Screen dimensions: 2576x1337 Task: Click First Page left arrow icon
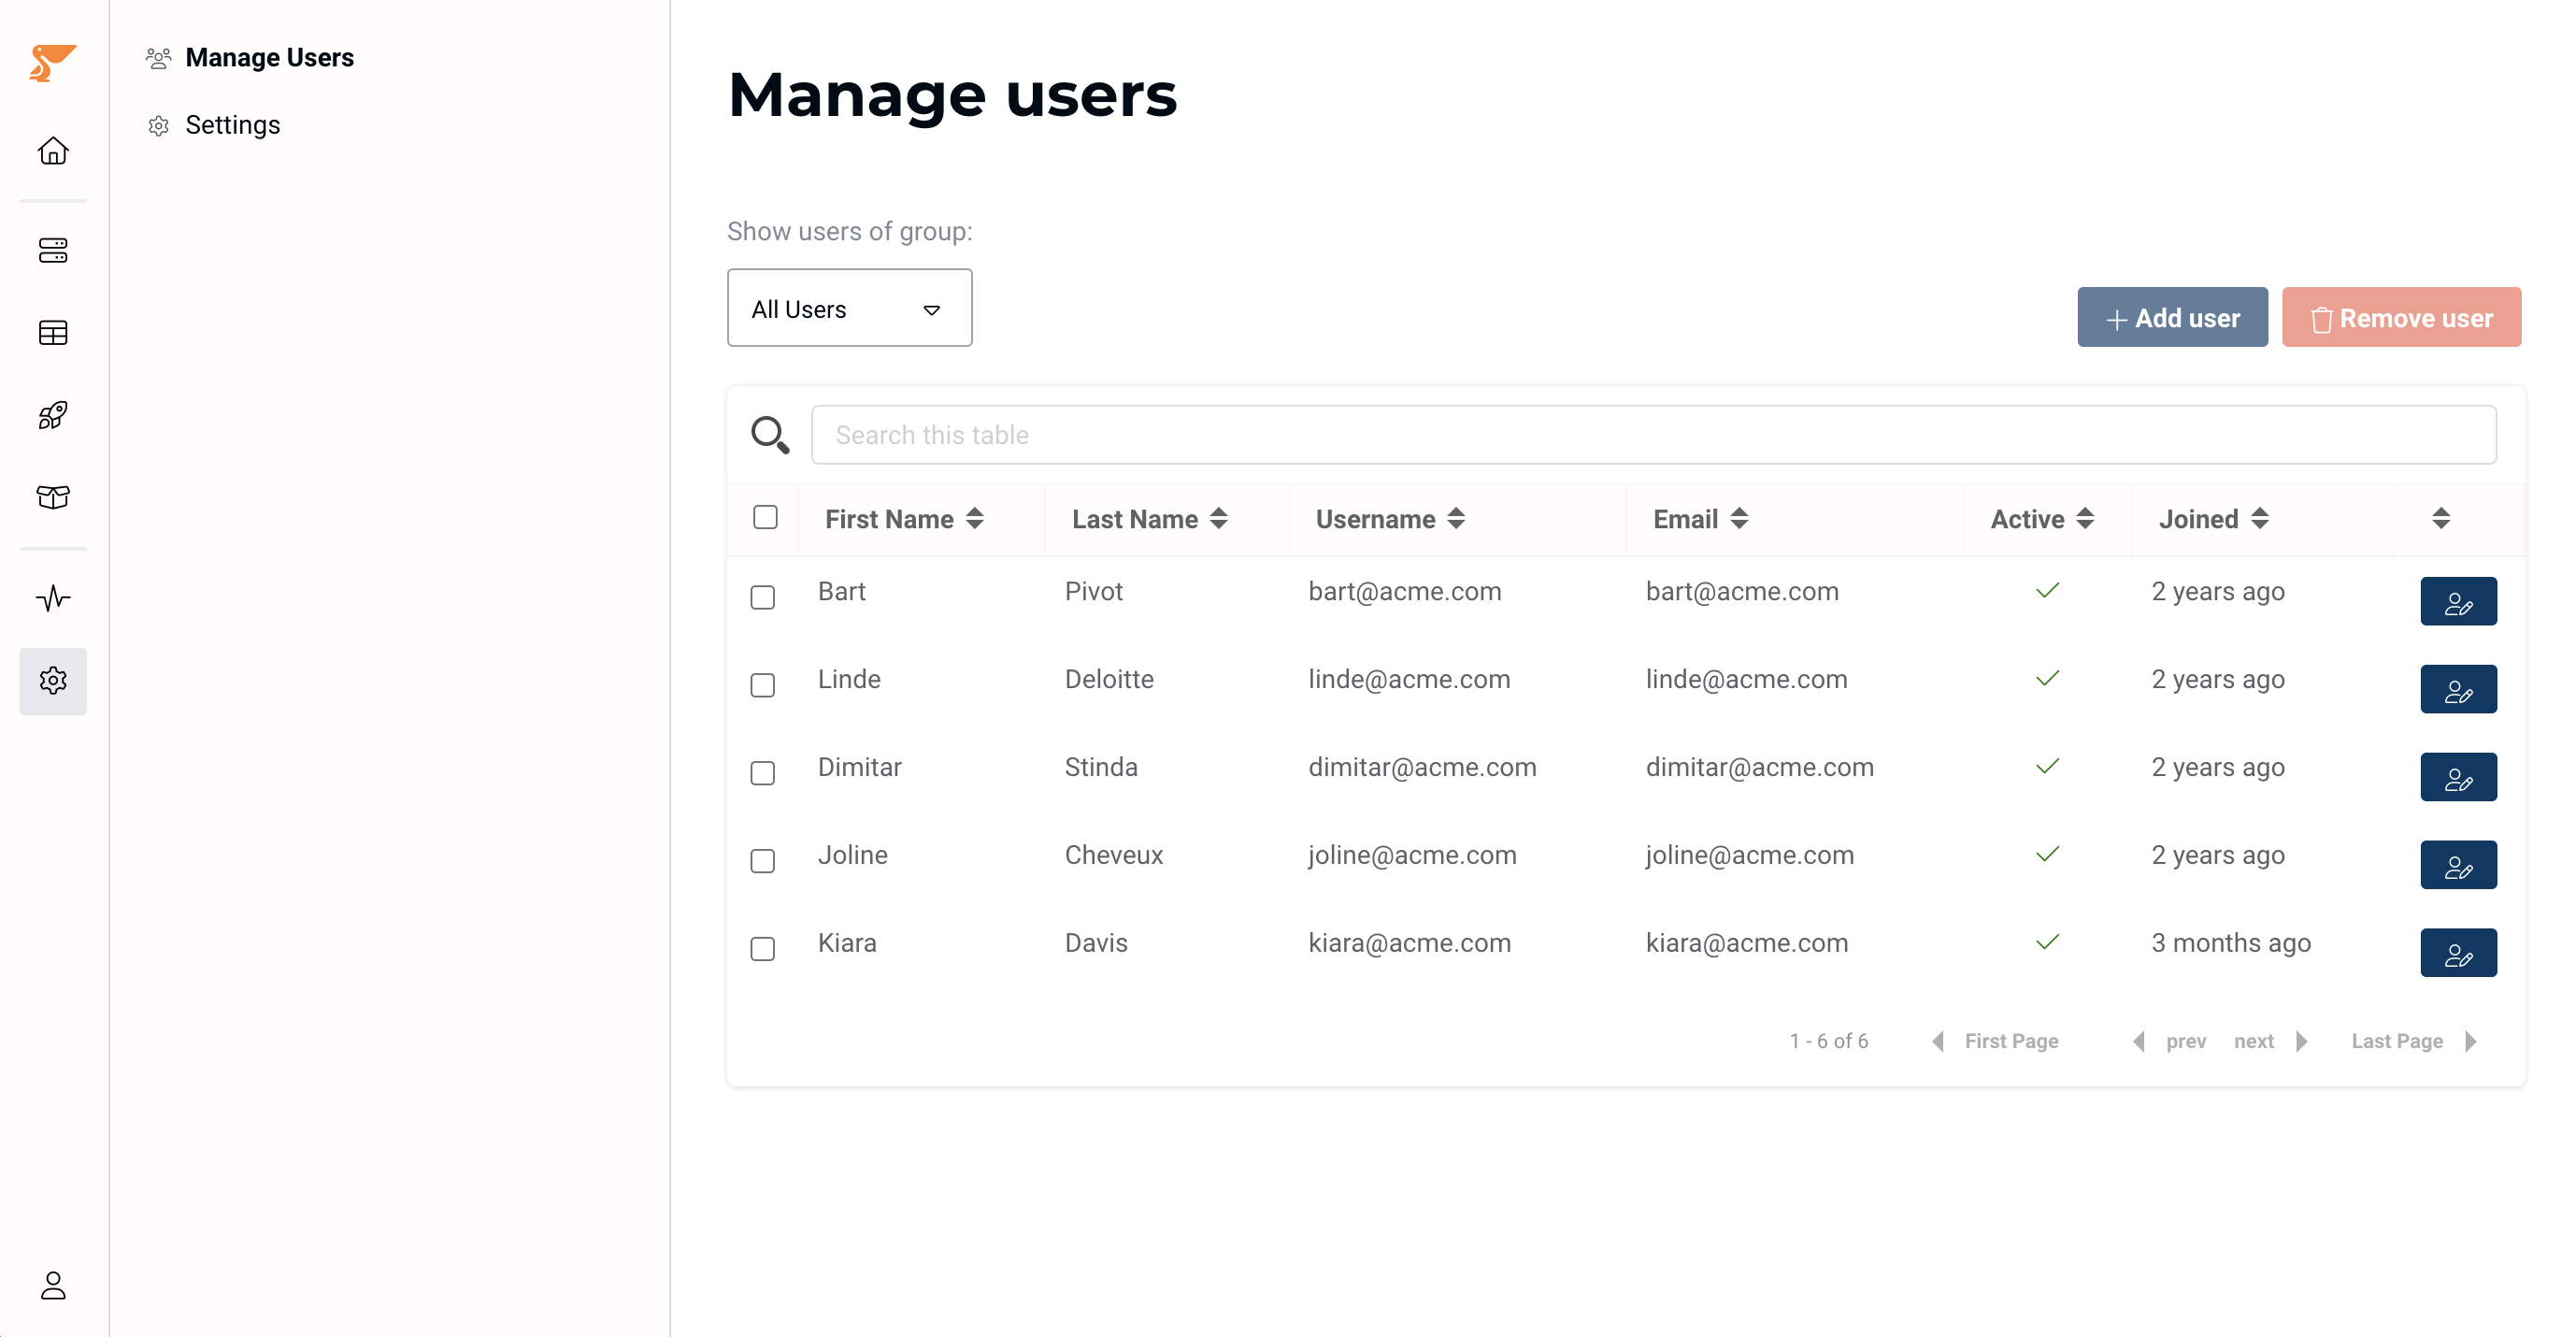1938,1041
